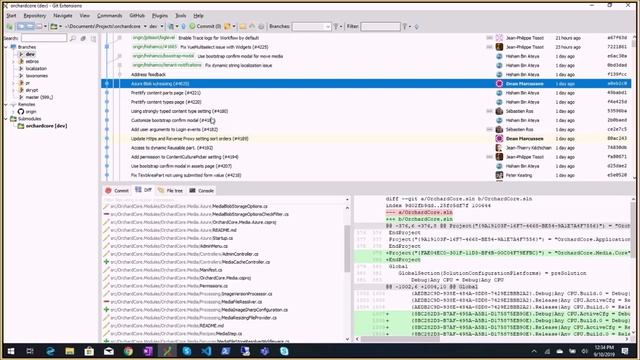Expand the skrypt branch folder

14,90
